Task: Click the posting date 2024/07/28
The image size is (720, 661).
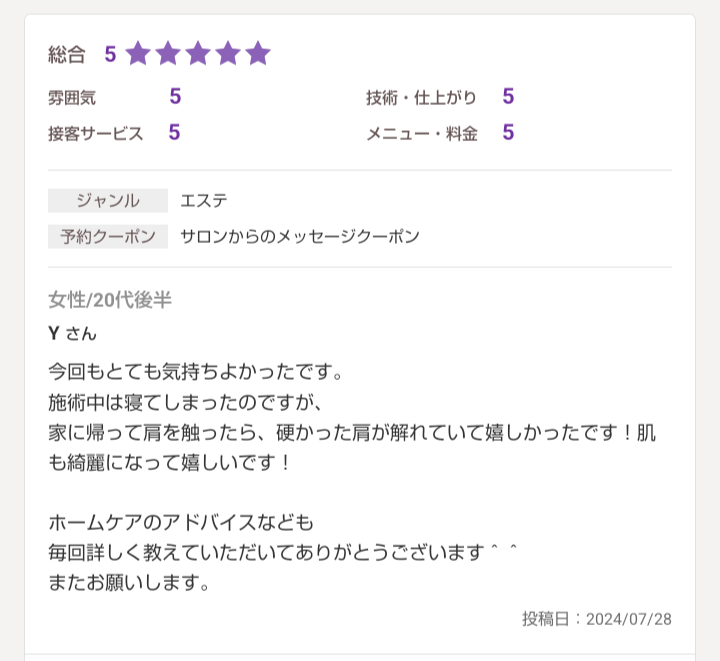Action: click(x=629, y=619)
